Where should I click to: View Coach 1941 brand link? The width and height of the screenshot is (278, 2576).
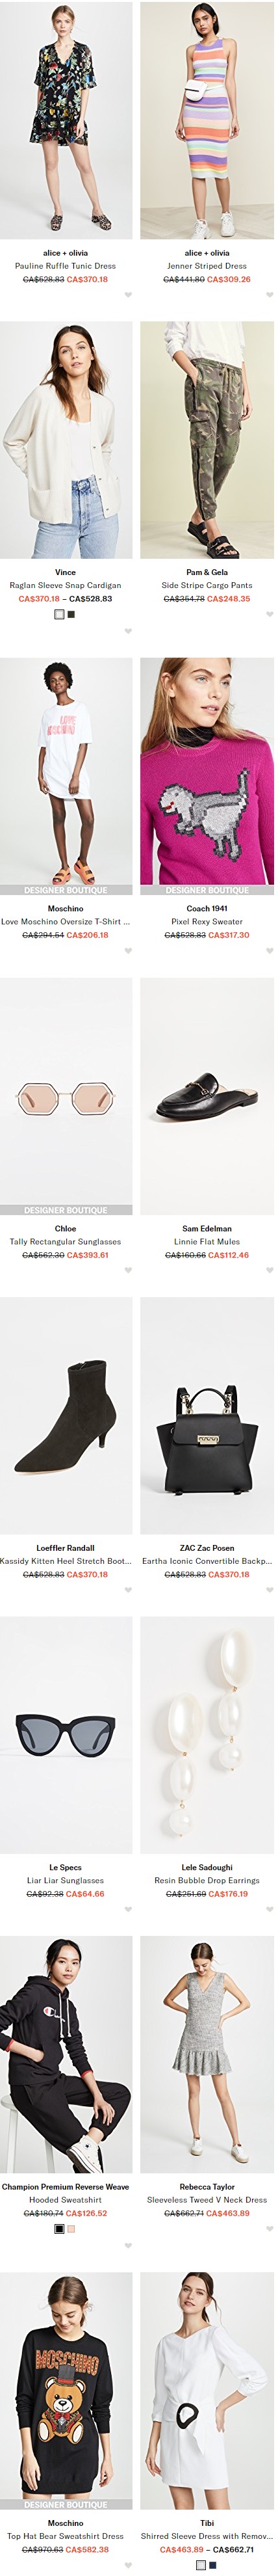pos(207,909)
